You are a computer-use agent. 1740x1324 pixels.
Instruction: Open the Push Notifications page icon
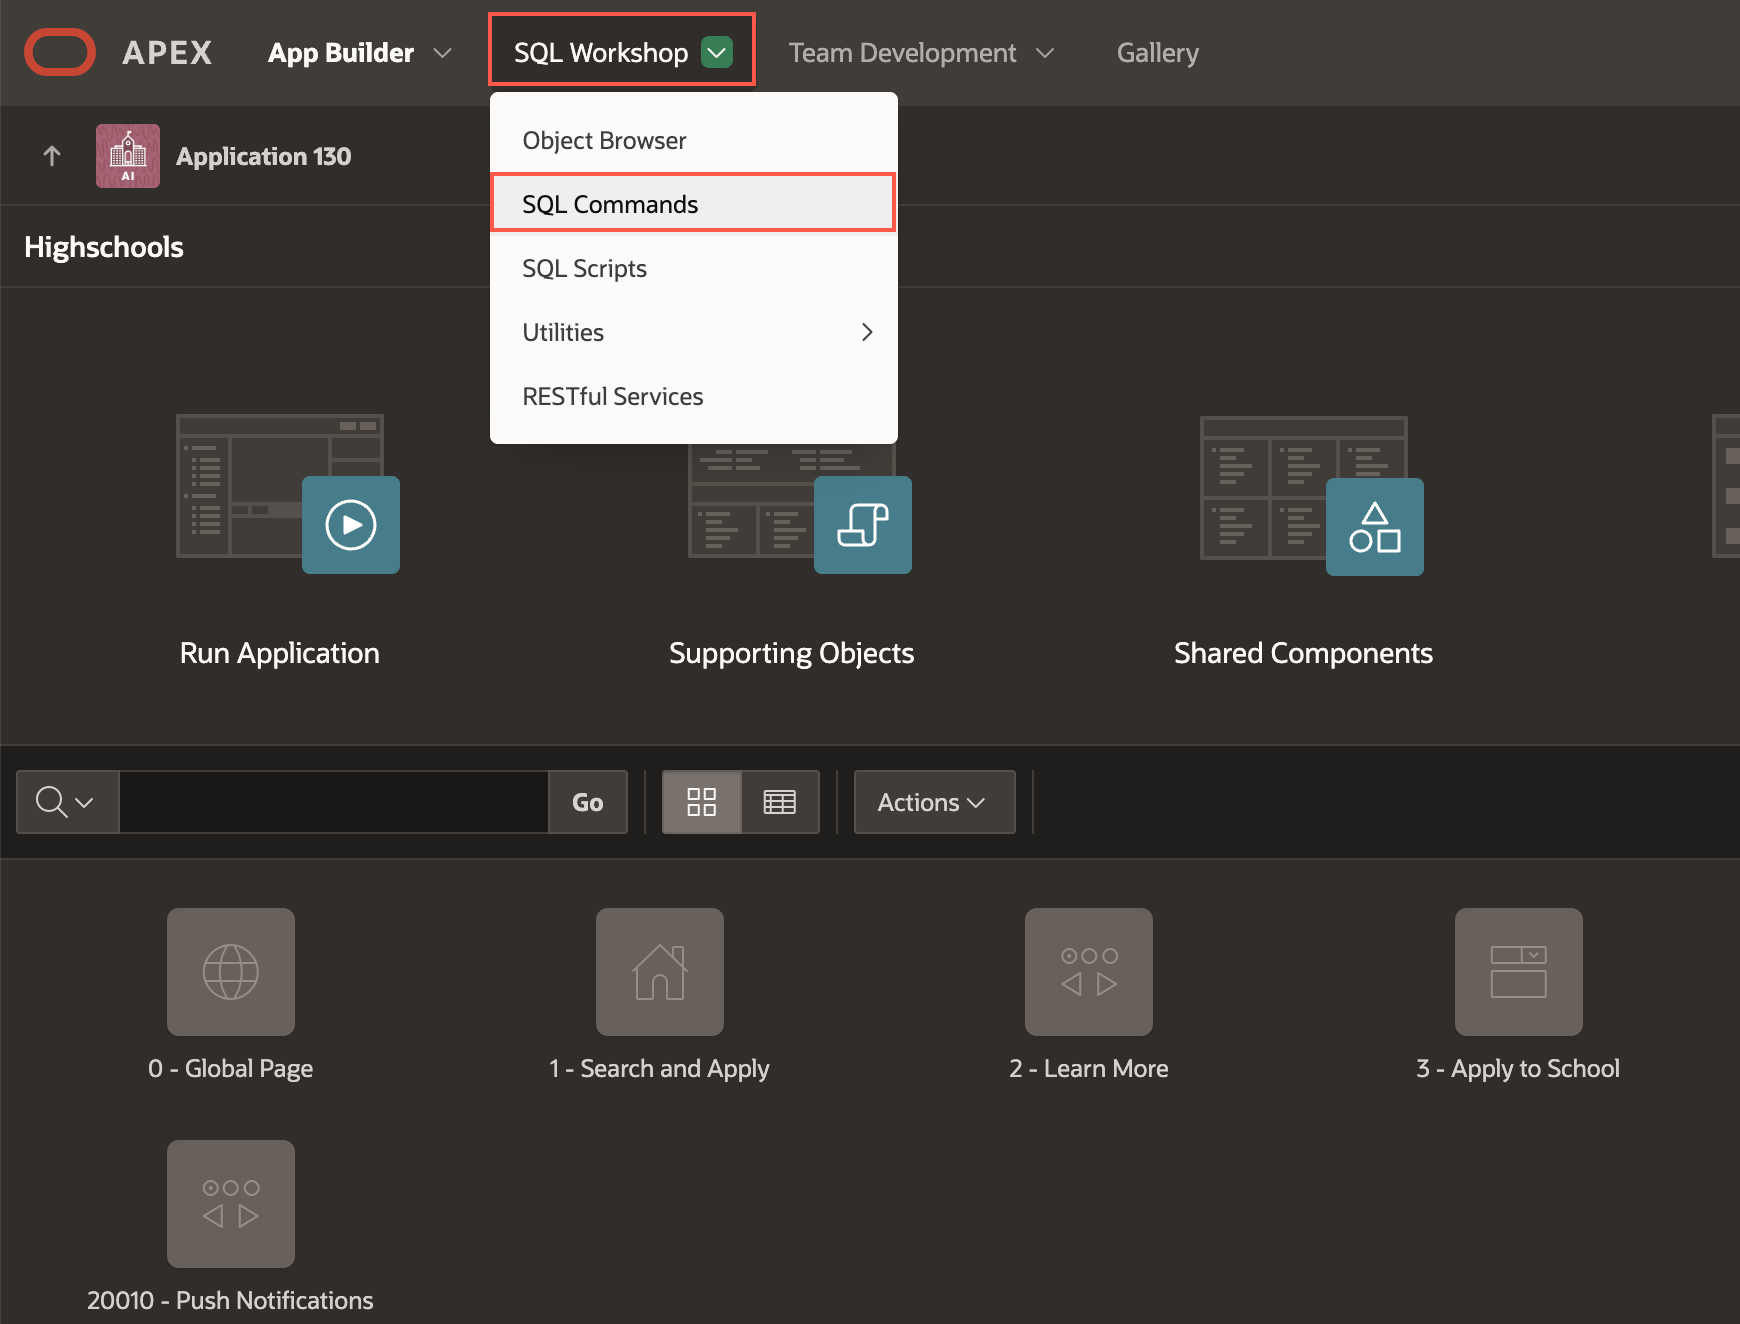point(231,1204)
